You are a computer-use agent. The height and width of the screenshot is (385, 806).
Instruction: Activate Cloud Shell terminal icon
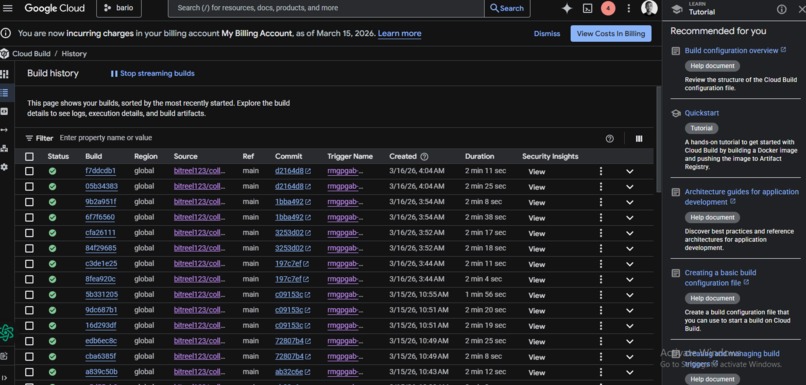point(588,8)
